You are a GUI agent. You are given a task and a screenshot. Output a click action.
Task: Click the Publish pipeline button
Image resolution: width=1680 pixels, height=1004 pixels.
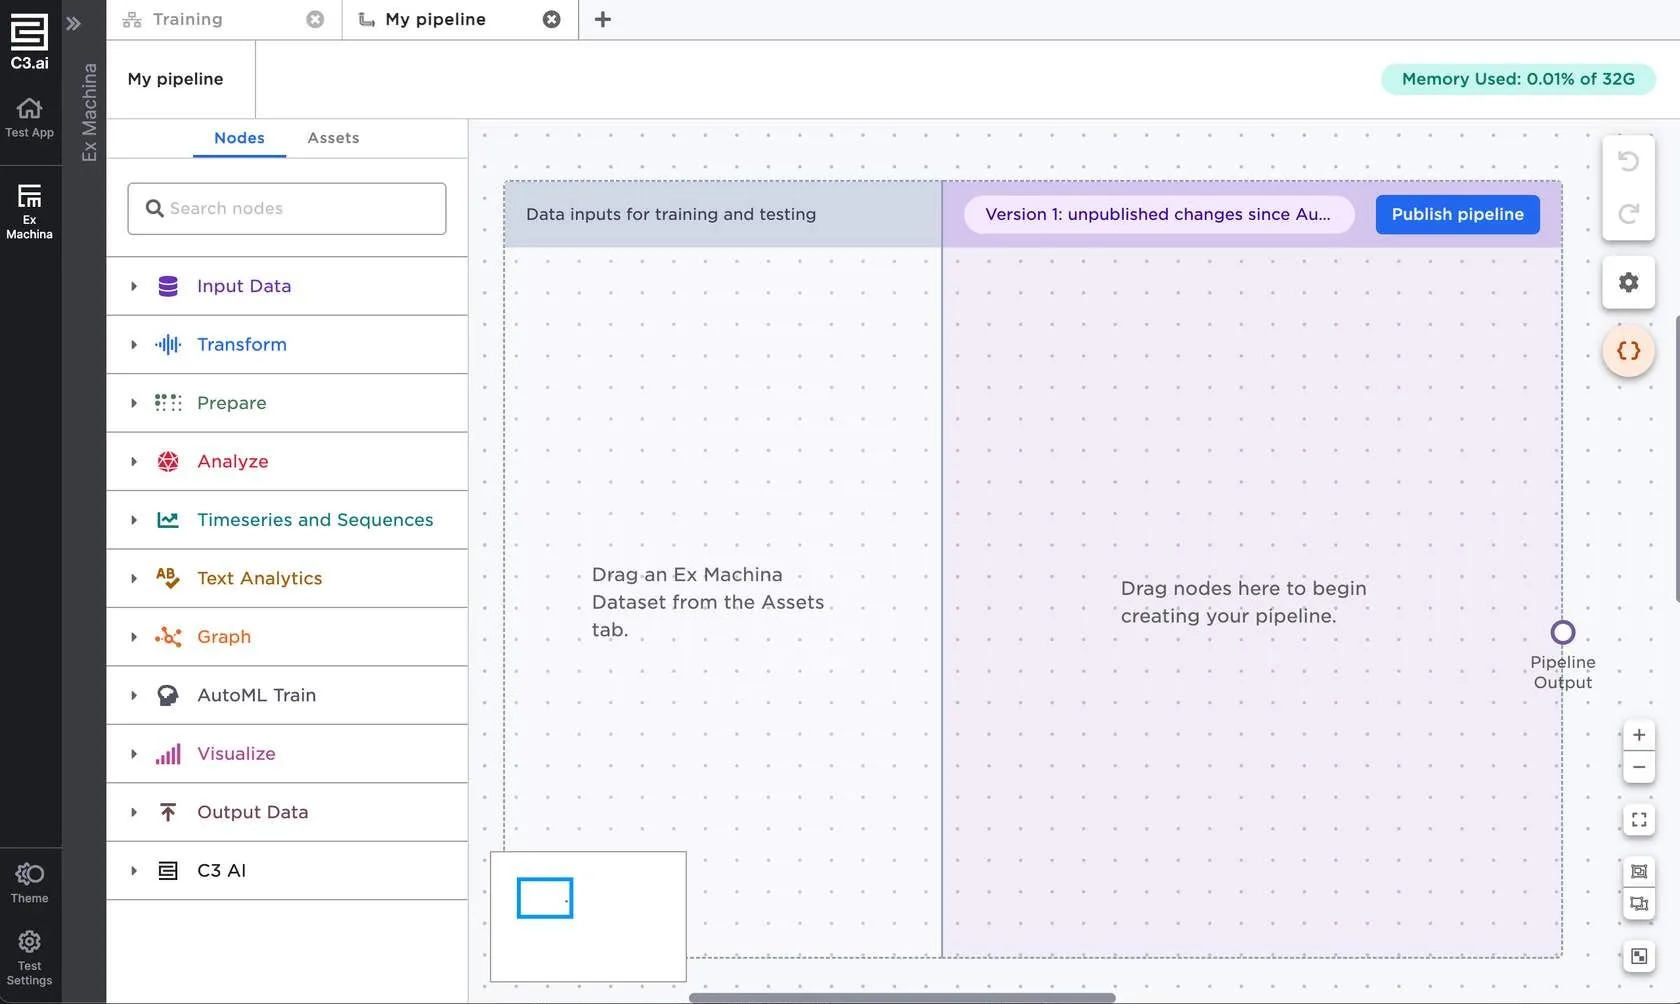pos(1457,214)
